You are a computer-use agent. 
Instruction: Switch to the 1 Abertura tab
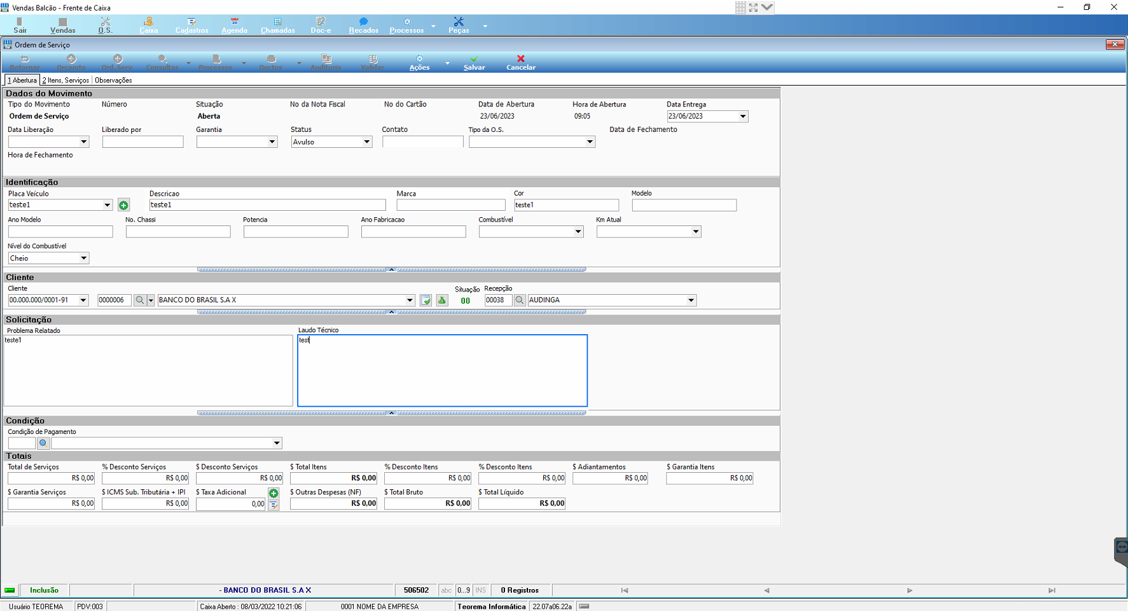22,81
